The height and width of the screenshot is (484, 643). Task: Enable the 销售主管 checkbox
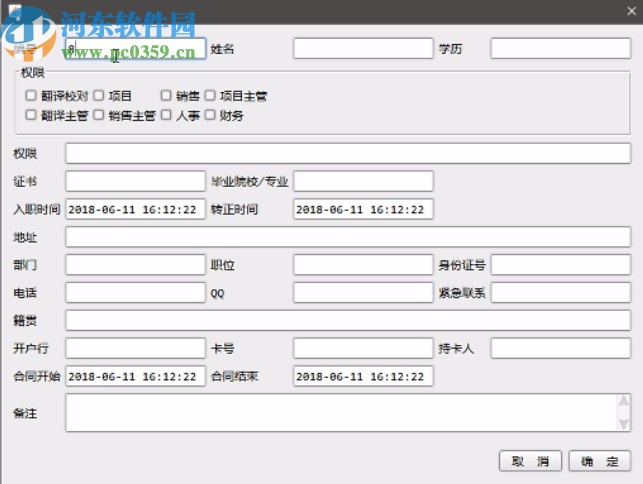click(x=99, y=115)
